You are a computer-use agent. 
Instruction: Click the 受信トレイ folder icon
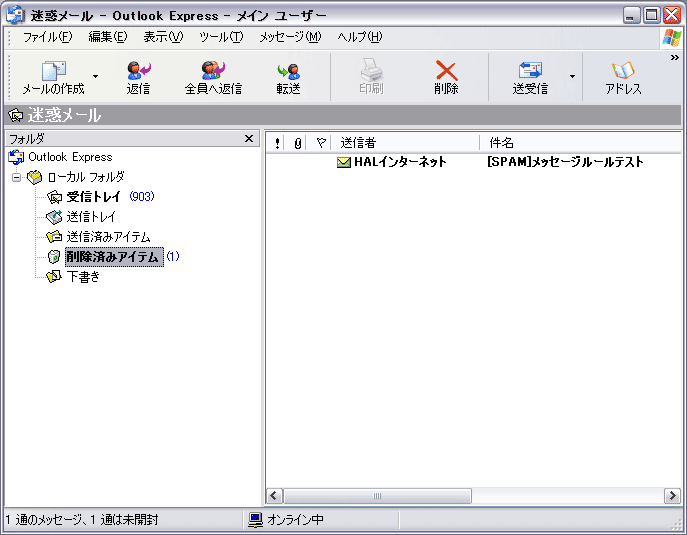[x=54, y=197]
